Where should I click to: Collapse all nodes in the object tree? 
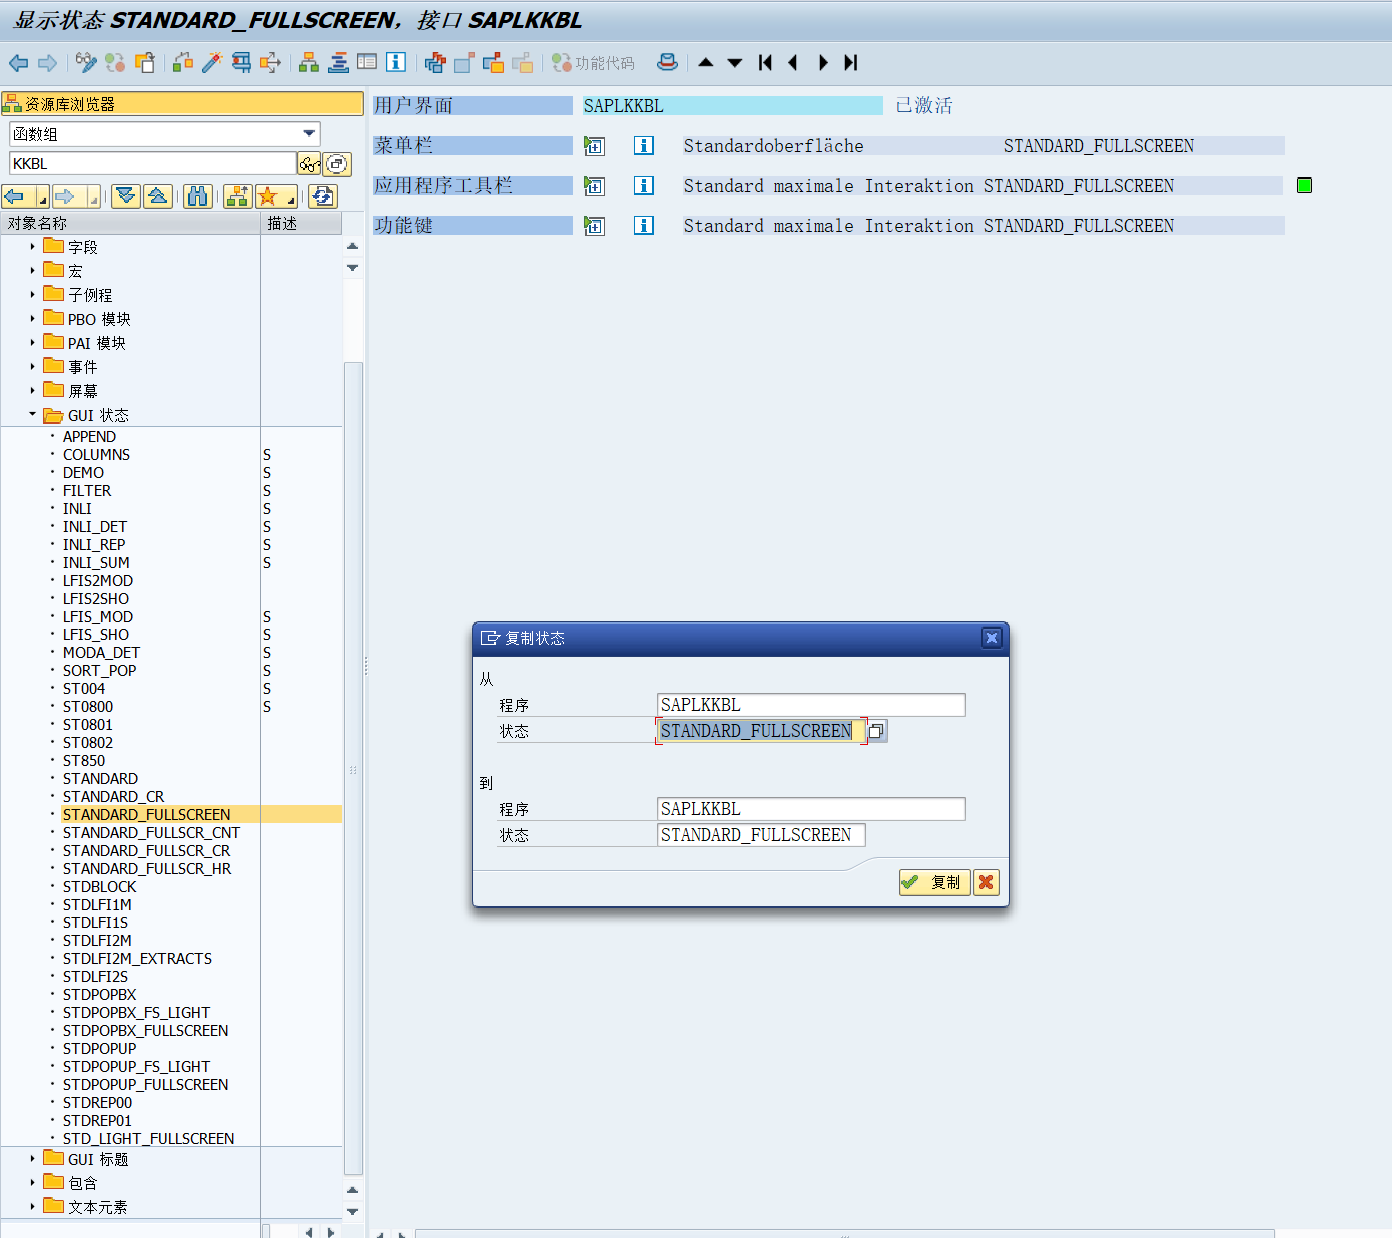(x=157, y=196)
